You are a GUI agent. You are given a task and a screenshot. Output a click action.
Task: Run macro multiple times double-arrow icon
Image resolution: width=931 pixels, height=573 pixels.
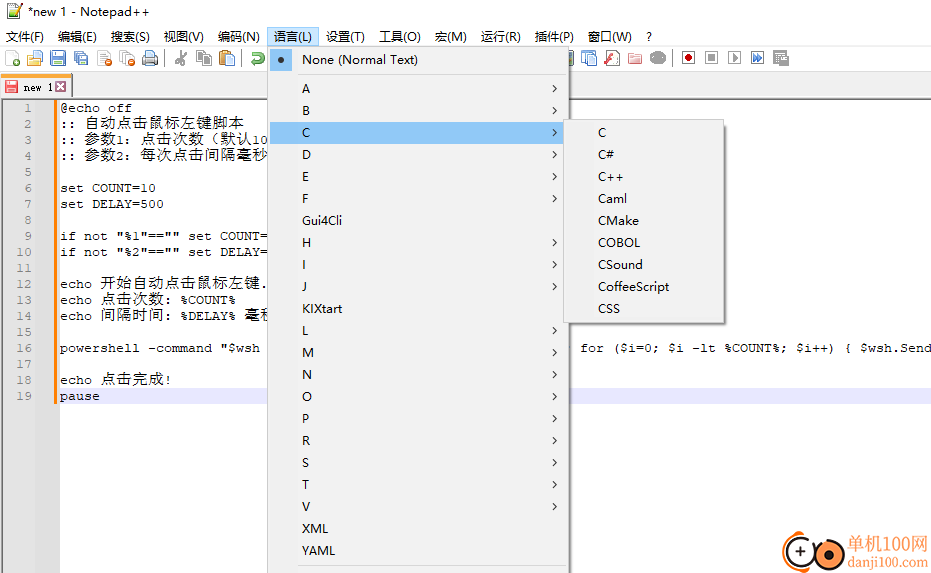(x=757, y=58)
